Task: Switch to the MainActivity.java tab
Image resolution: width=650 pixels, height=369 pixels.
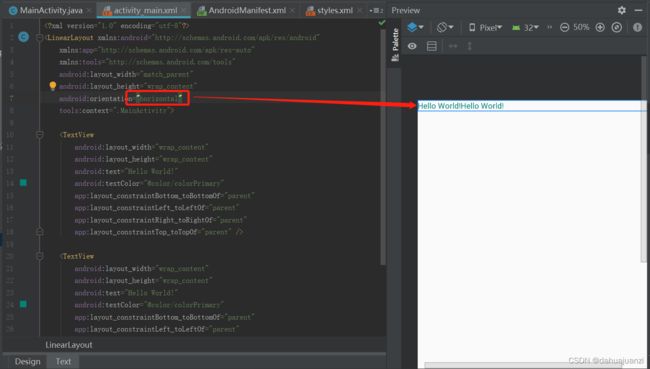Action: pyautogui.click(x=46, y=10)
